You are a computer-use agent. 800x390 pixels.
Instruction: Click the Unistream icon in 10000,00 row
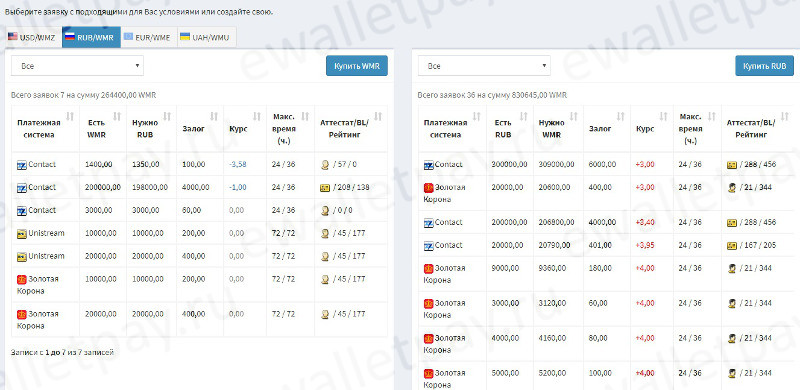(x=21, y=234)
